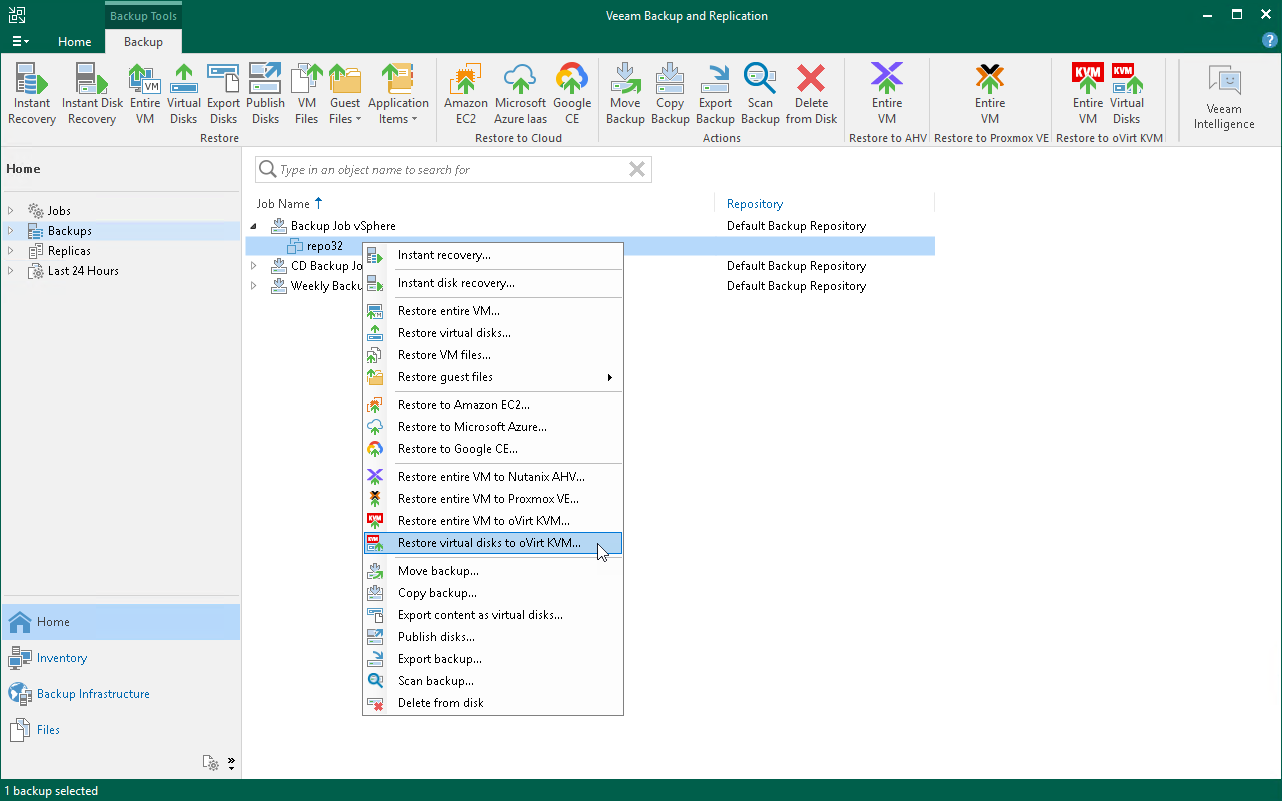Click the Publish Disks icon
This screenshot has height=801, width=1282.
coord(265,93)
